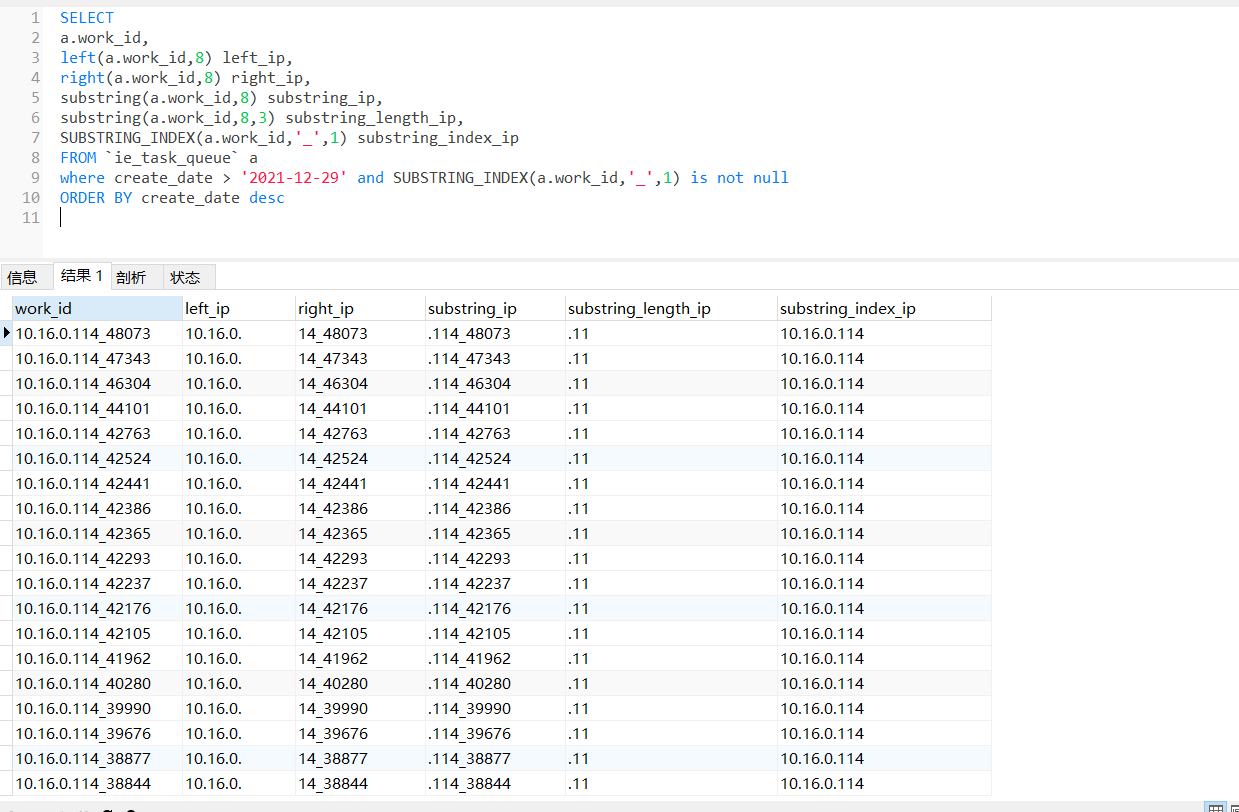This screenshot has height=812, width=1239.
Task: Click left_ip cell in row 10.16.0.114_42763
Action: (239, 433)
